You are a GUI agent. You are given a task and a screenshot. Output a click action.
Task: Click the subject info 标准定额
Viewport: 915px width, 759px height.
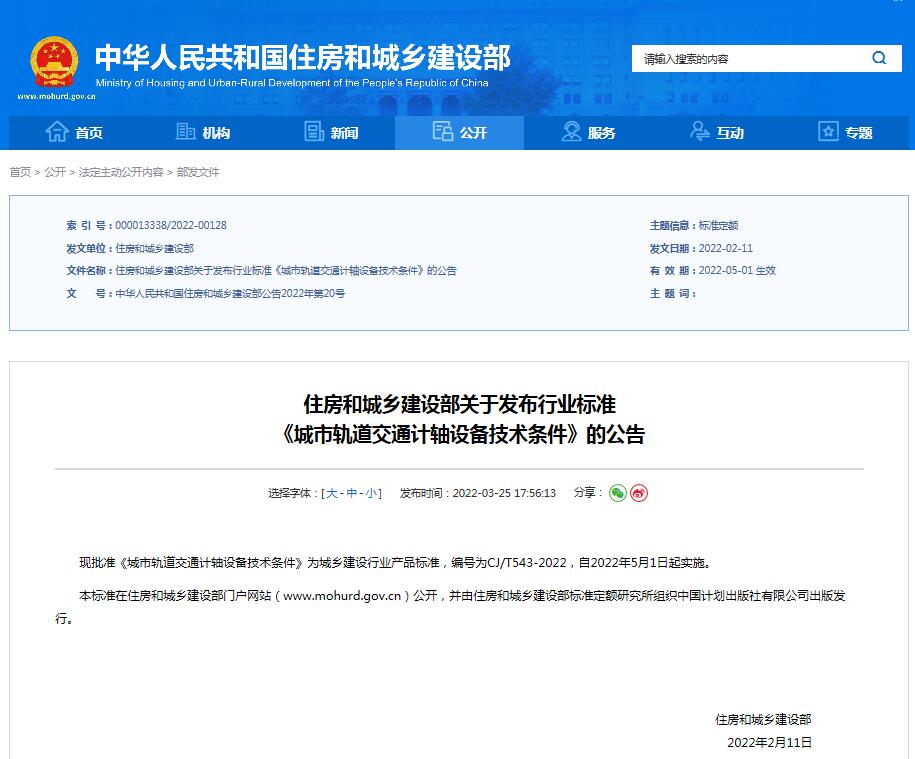point(718,226)
